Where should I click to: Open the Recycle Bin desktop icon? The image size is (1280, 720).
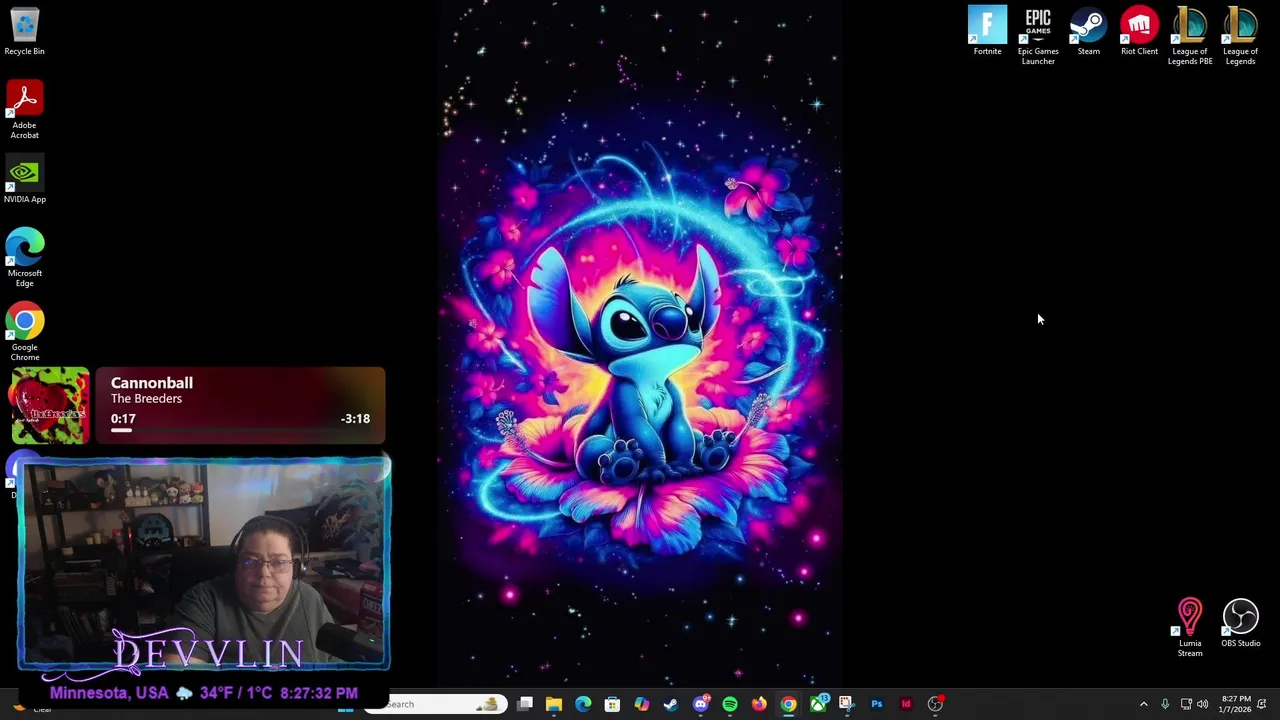click(x=24, y=32)
